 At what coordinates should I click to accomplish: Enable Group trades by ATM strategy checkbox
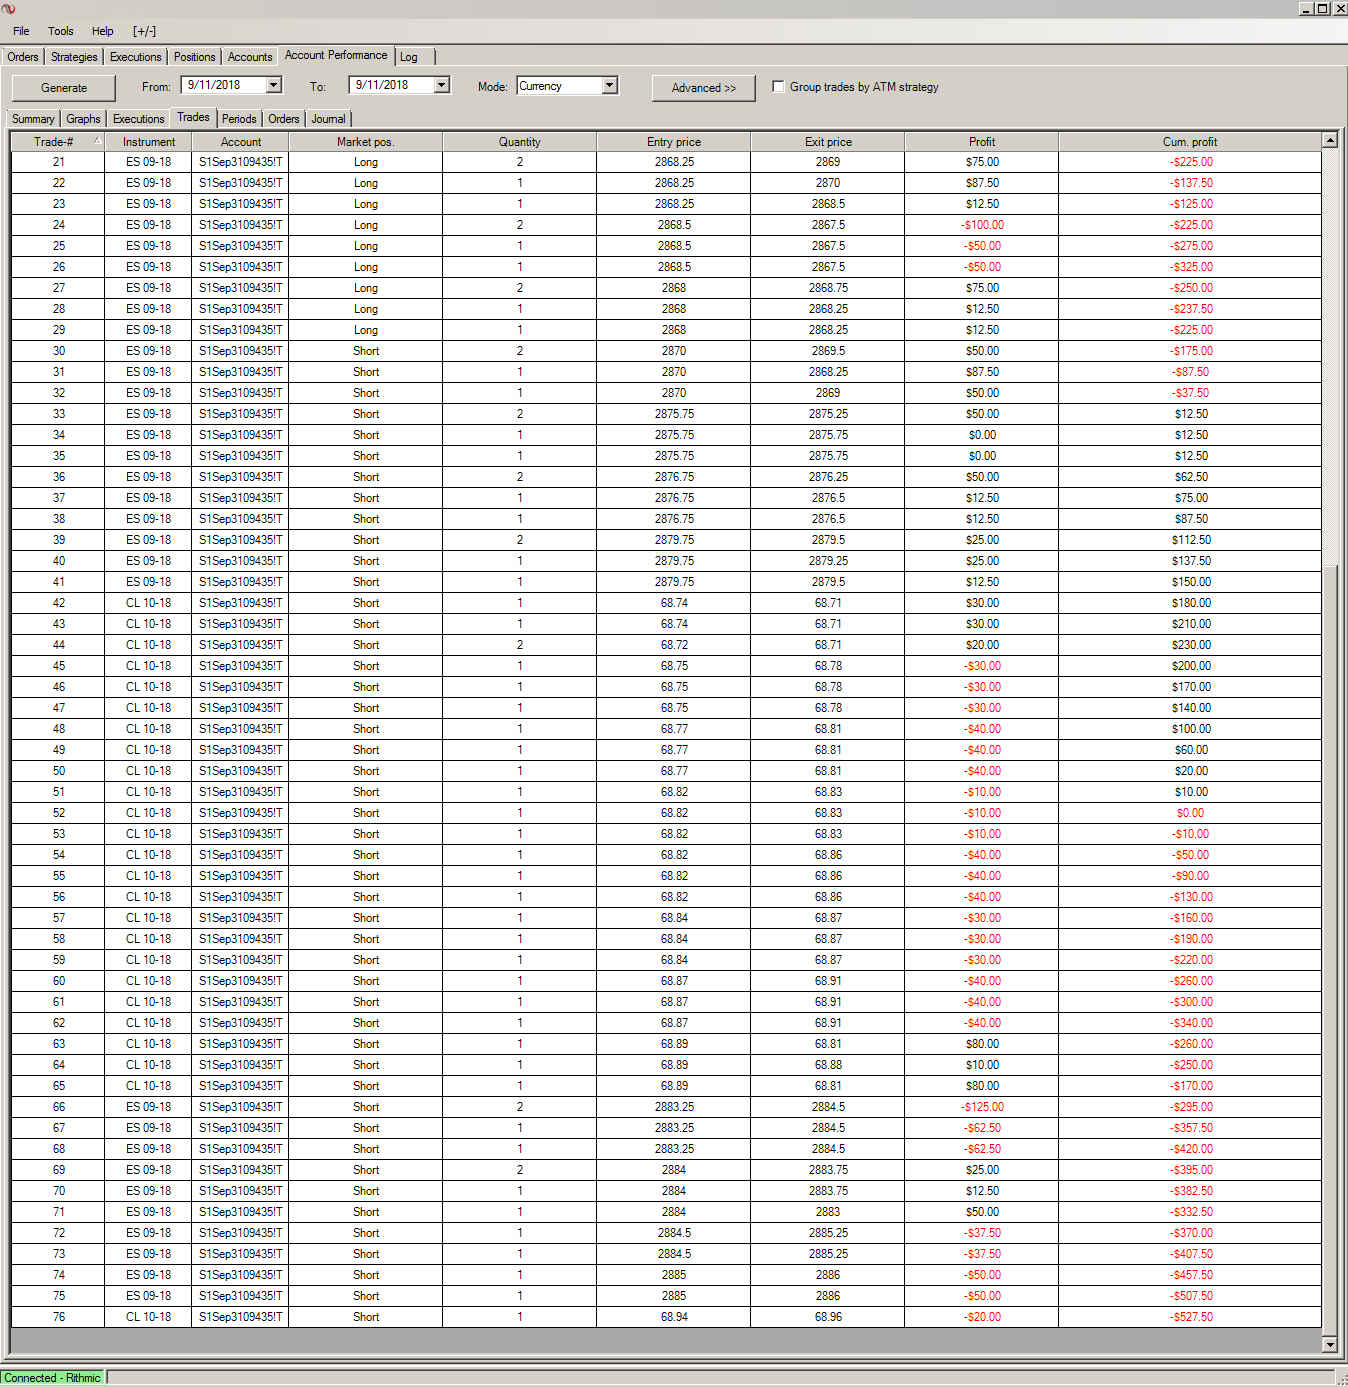778,86
